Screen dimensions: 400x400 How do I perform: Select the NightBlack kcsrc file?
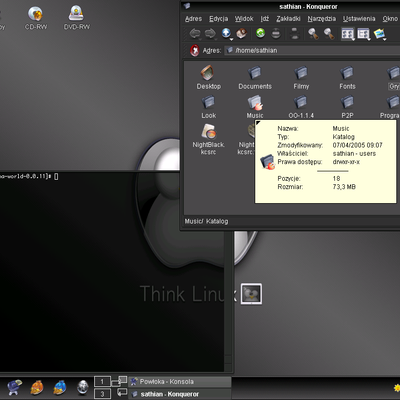click(x=208, y=139)
